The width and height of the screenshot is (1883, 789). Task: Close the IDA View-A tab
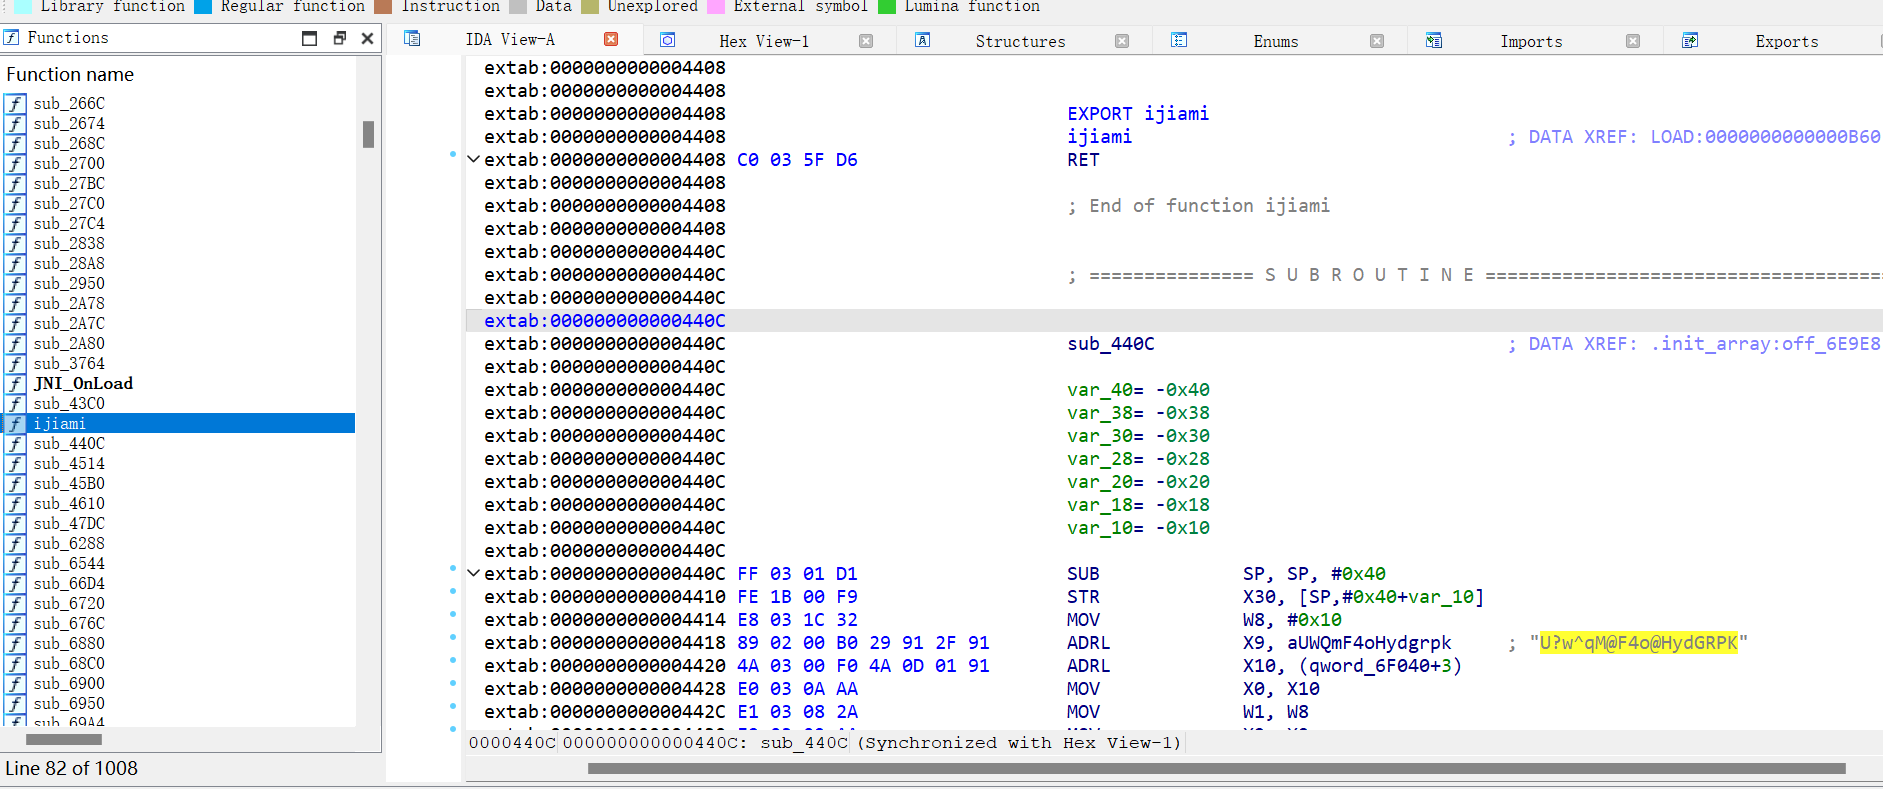(611, 39)
